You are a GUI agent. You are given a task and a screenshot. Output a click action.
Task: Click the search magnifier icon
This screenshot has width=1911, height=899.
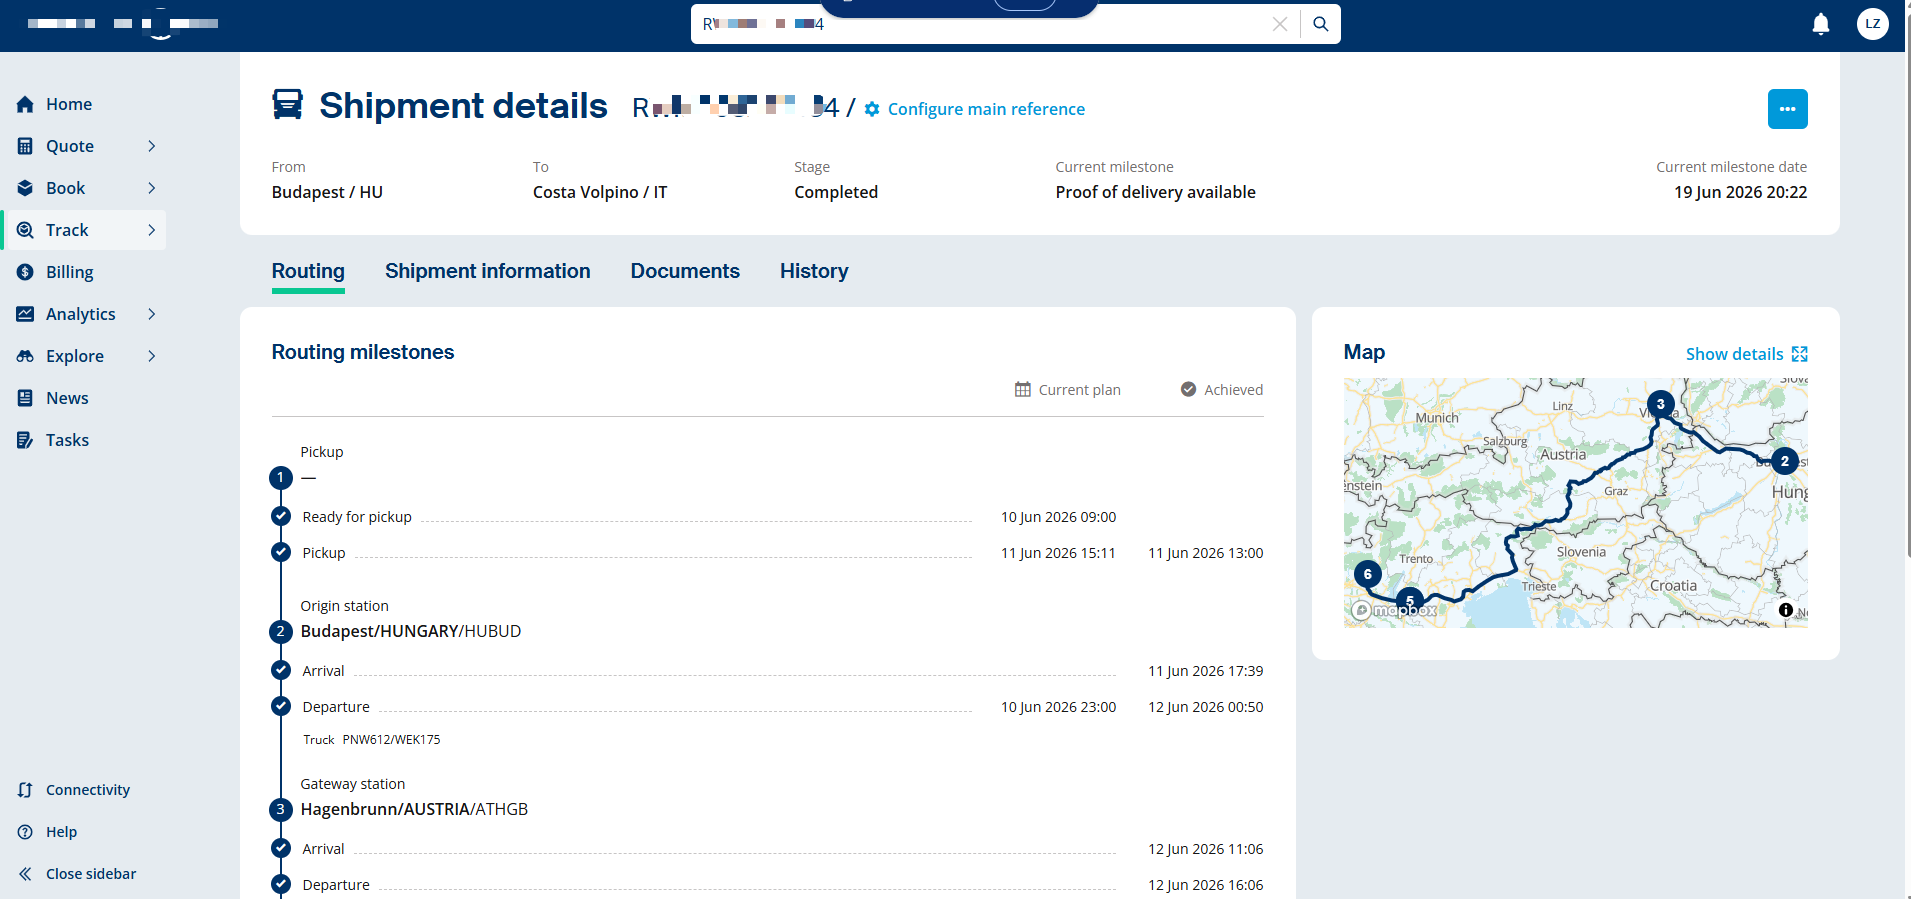(x=1321, y=24)
